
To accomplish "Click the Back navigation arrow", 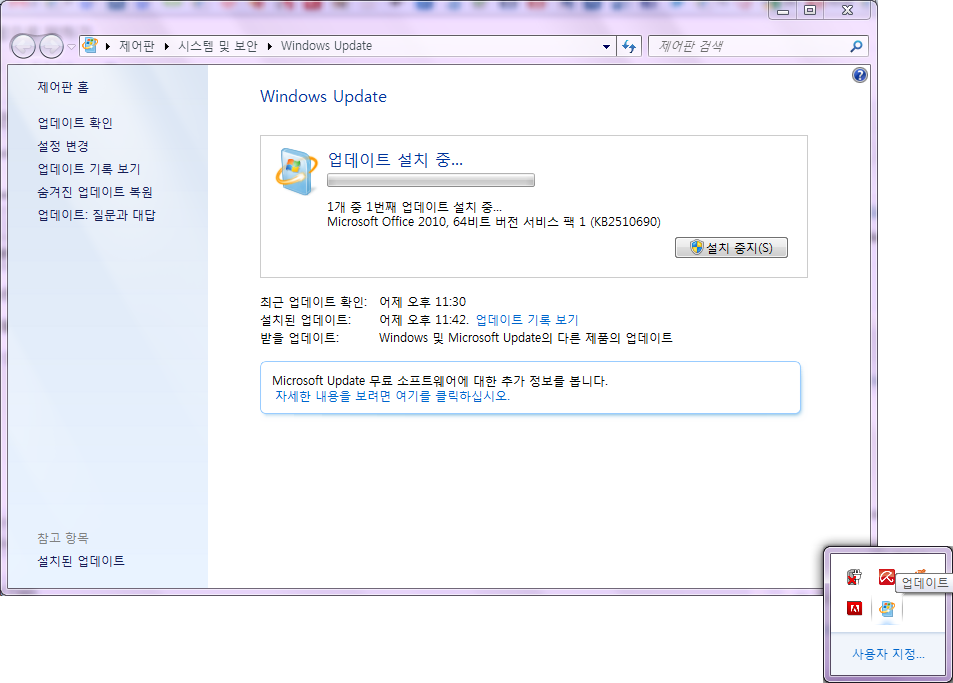I will click(x=23, y=47).
